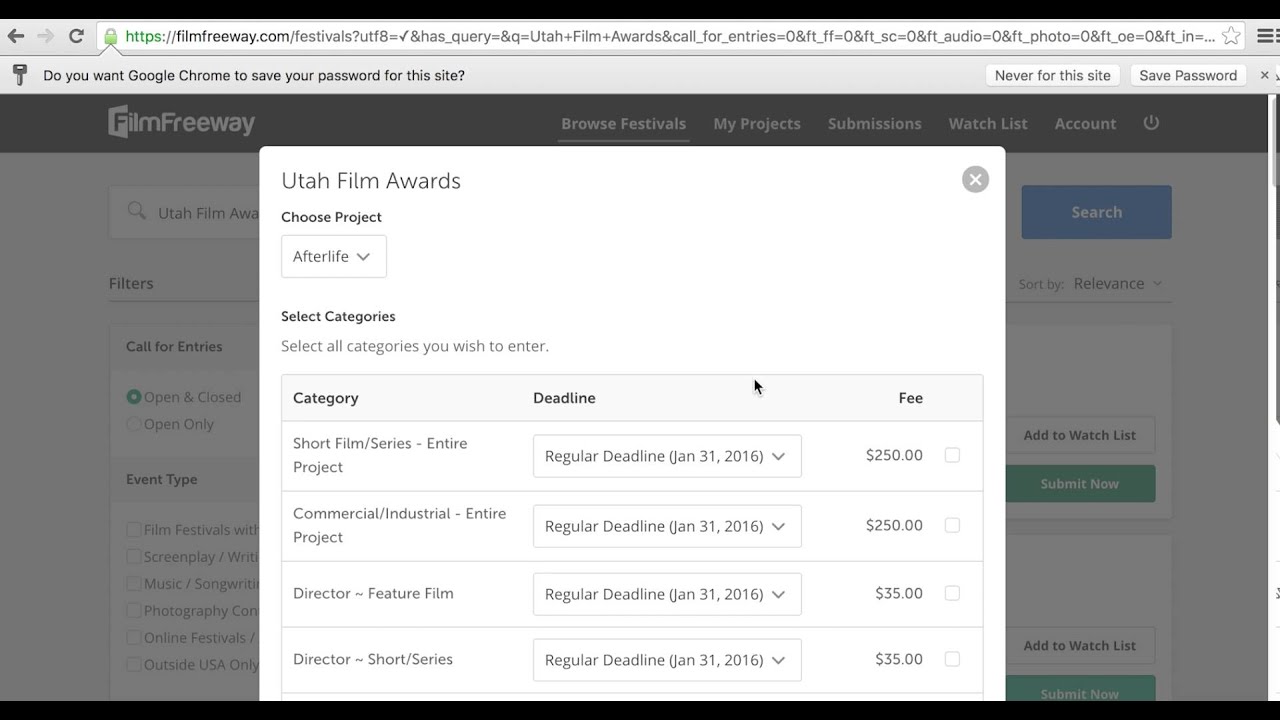Viewport: 1280px width, 720px height.
Task: Toggle Screenplay / Writing event type checkbox
Action: 134,557
